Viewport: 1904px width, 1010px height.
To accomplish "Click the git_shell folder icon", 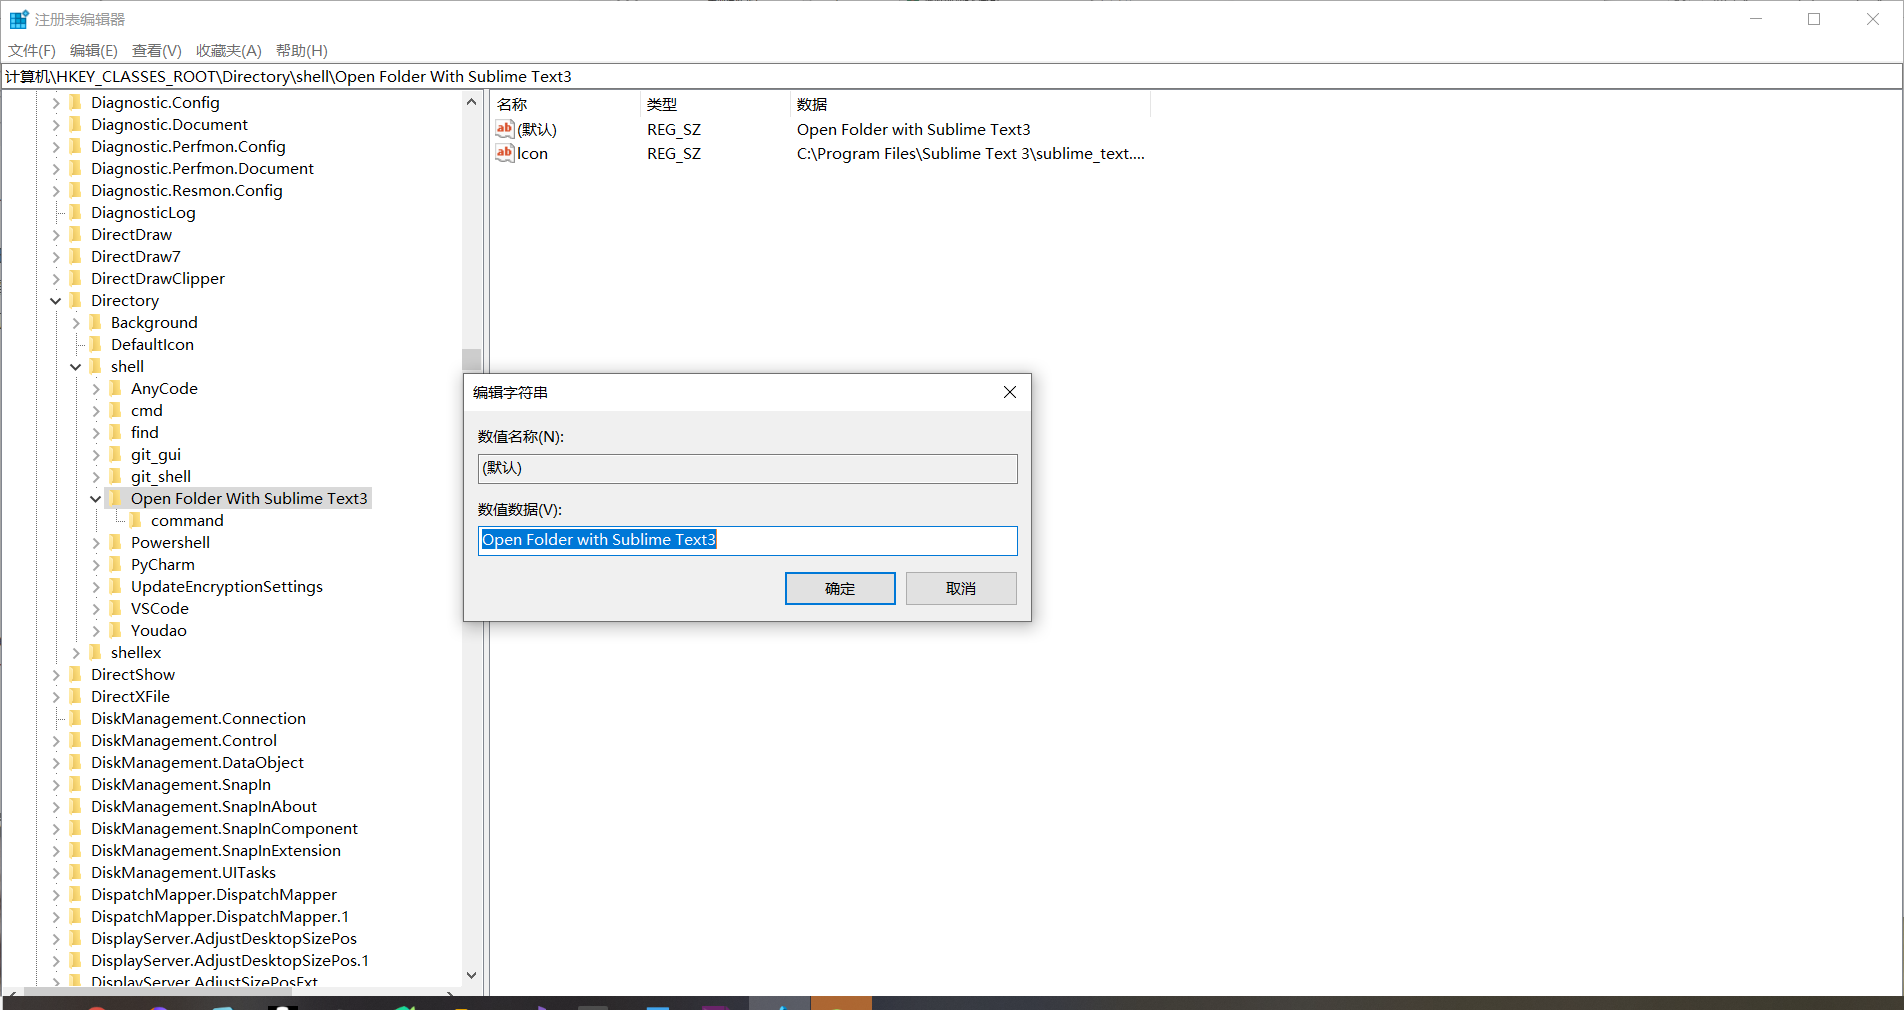I will click(x=115, y=476).
